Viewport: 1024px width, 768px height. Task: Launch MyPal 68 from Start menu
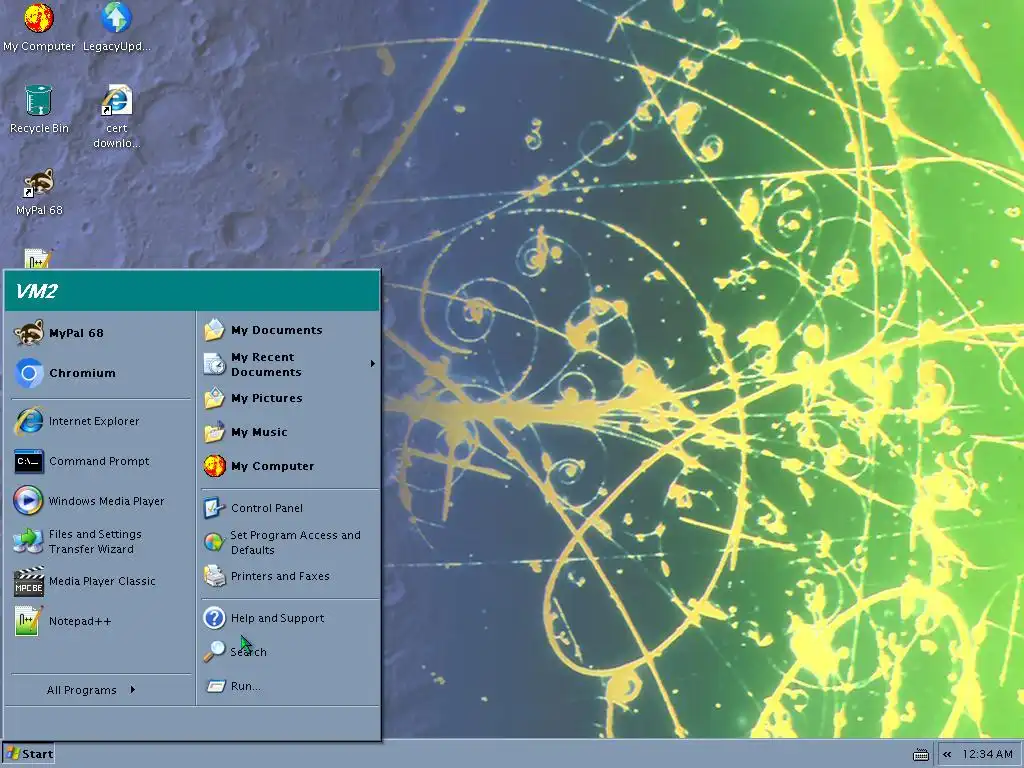coord(100,333)
